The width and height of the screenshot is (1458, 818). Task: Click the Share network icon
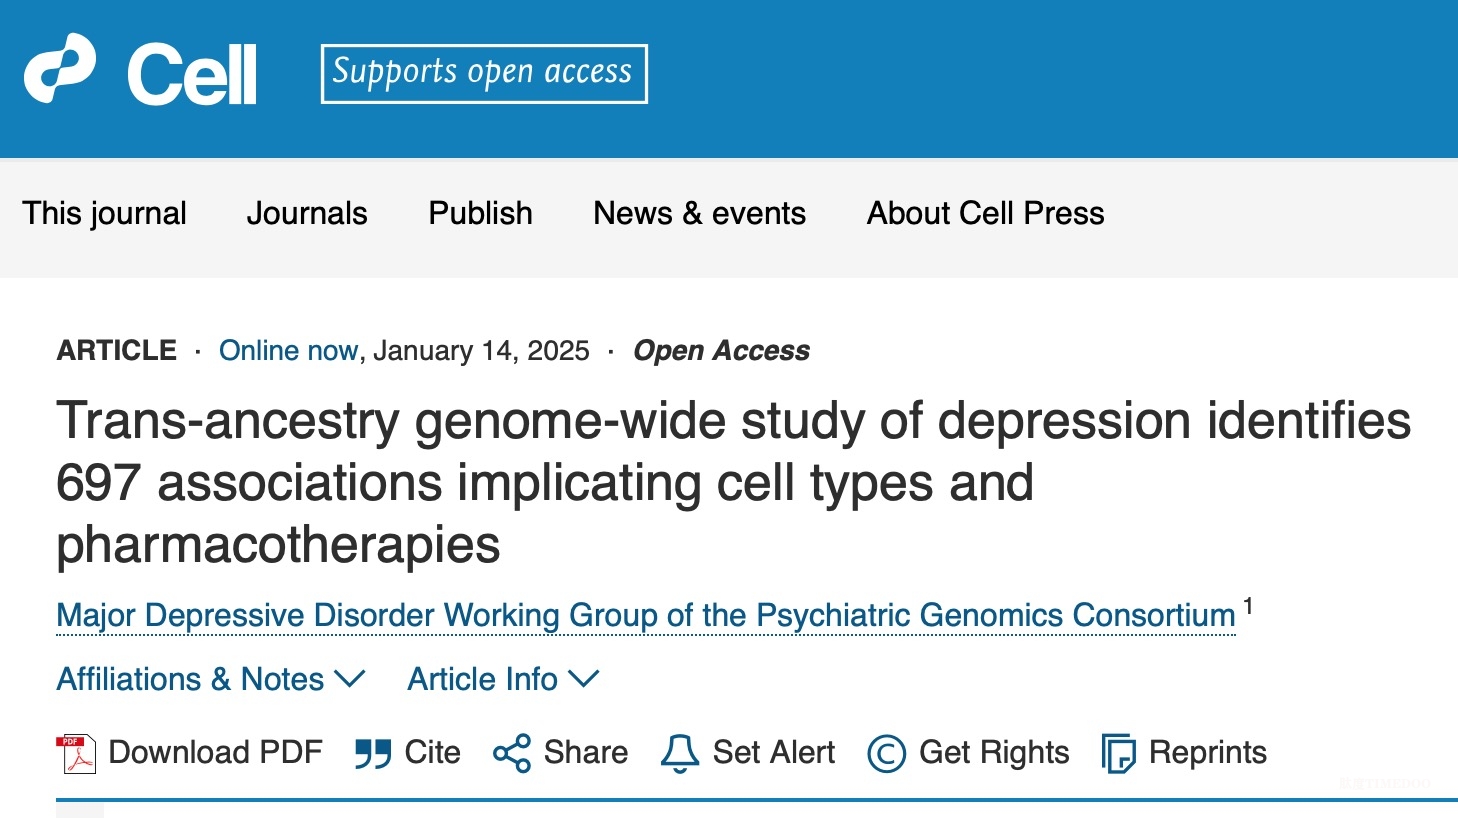point(512,753)
